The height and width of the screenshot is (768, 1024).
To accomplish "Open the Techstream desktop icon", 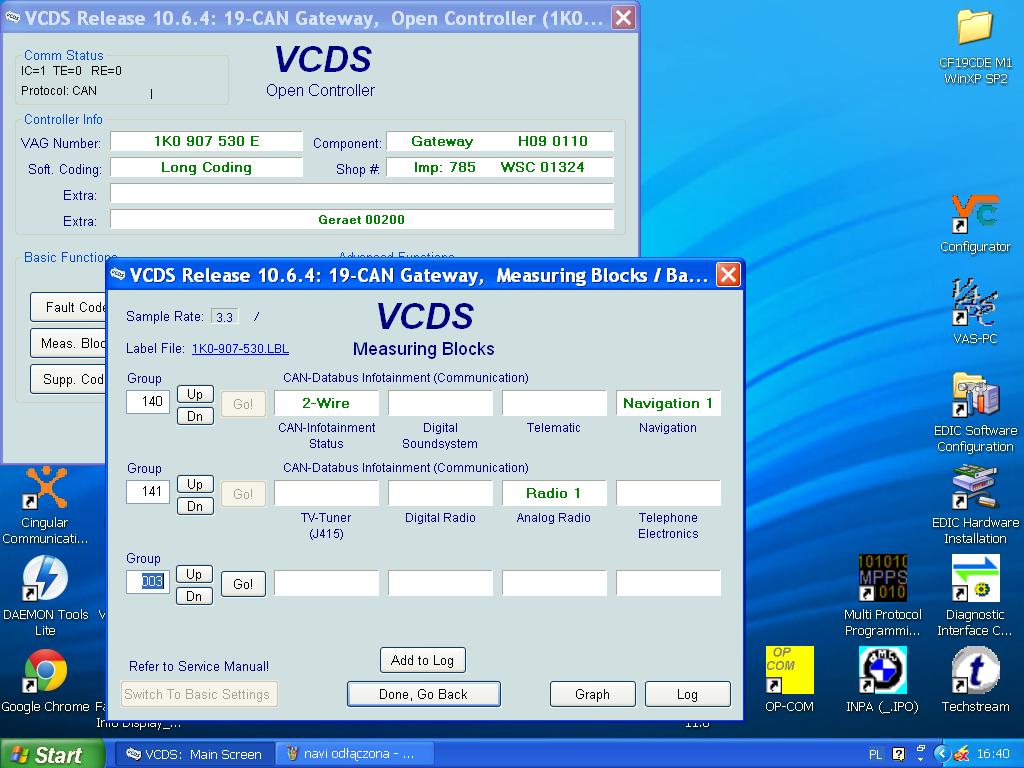I will click(x=975, y=679).
